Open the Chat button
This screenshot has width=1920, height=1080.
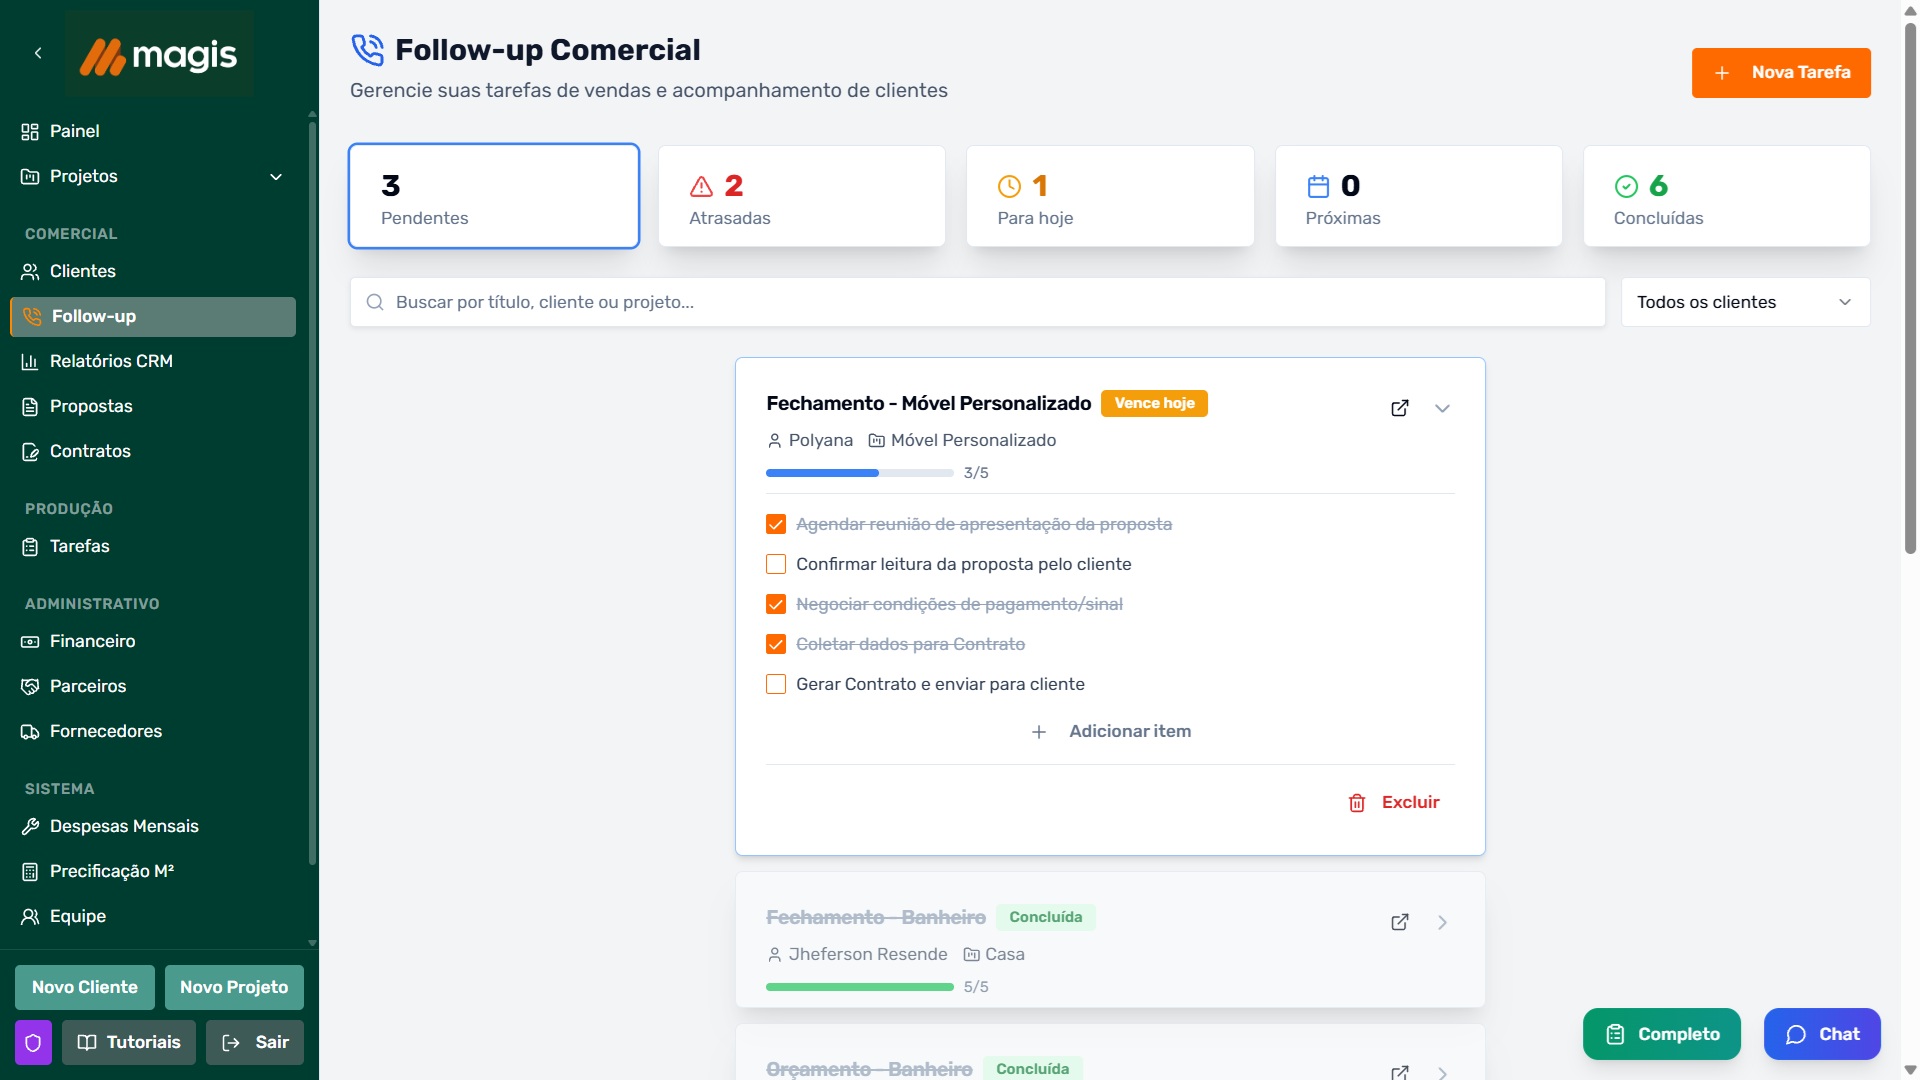tap(1821, 1034)
